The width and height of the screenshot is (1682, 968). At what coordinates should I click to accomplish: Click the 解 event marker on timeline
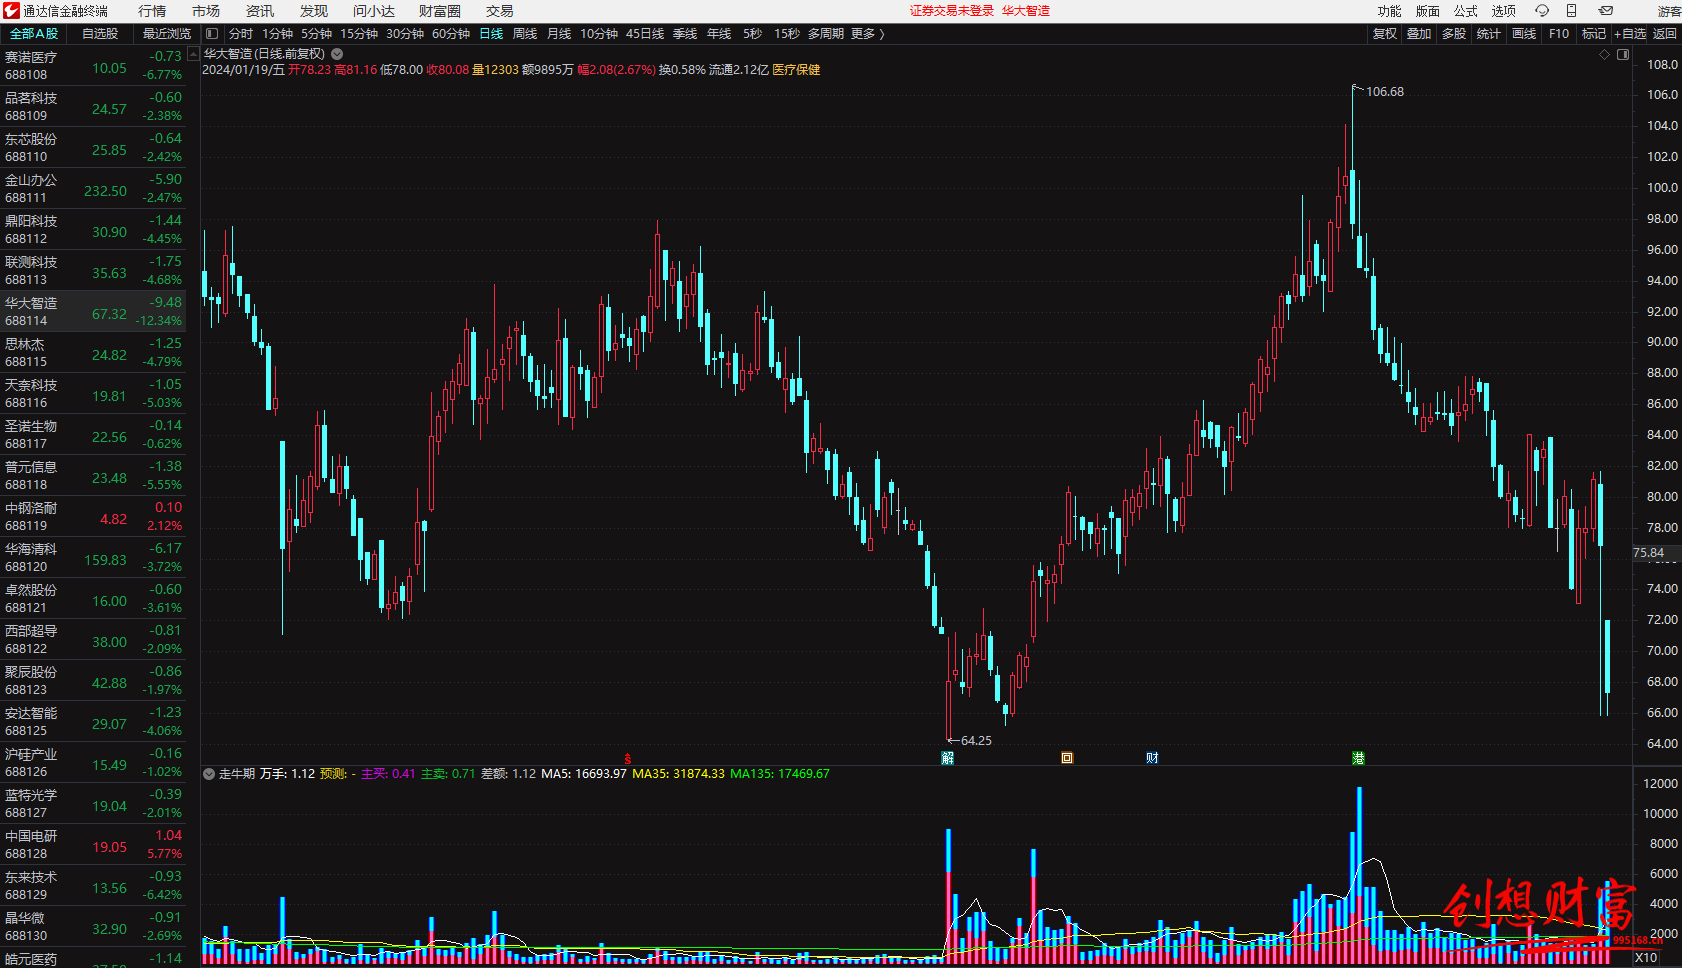pos(947,758)
